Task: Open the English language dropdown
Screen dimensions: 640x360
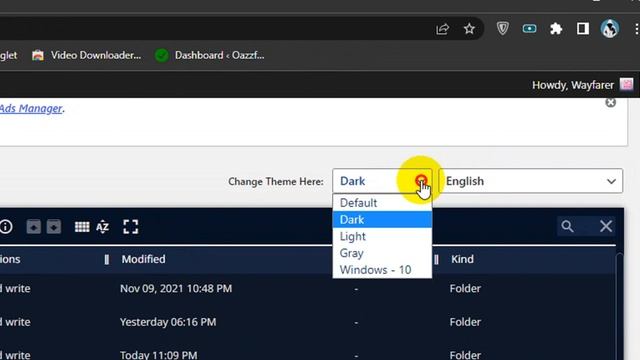Action: click(530, 181)
